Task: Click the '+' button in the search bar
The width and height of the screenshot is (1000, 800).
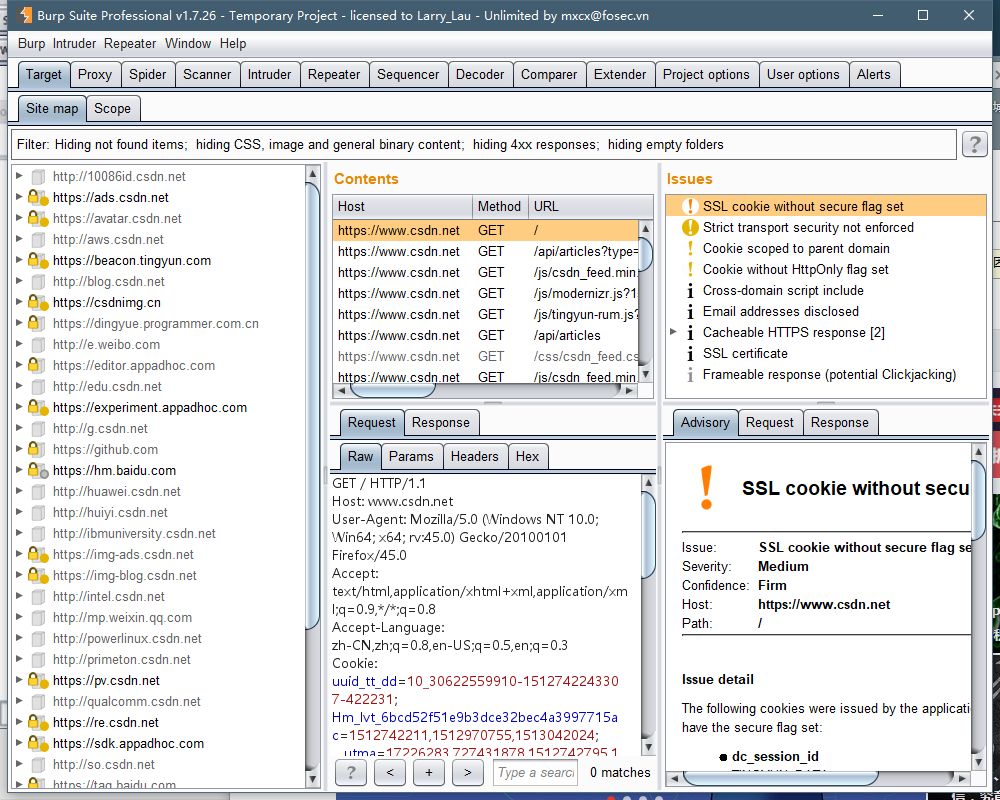Action: [429, 772]
